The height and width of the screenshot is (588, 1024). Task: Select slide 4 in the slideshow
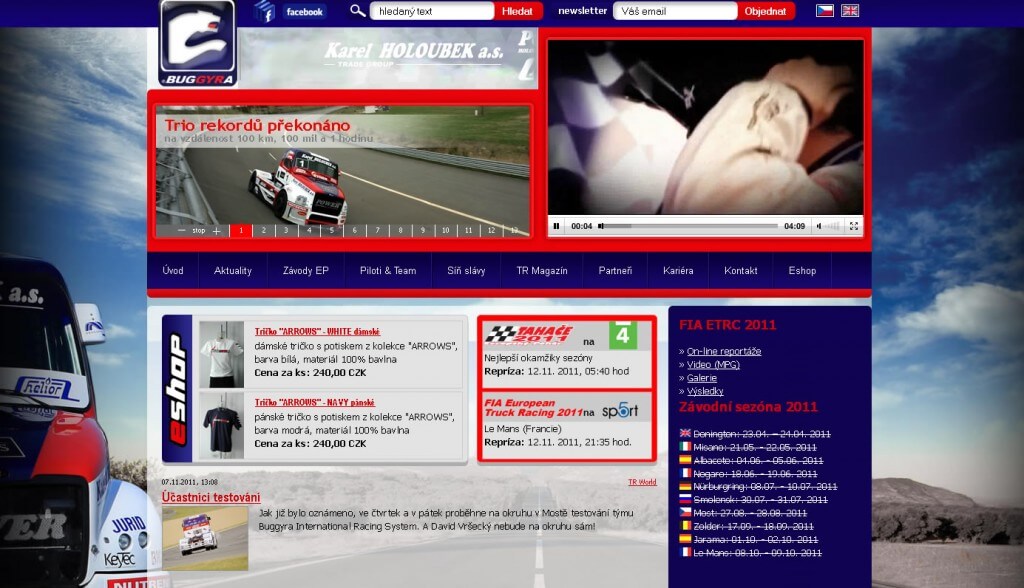(309, 231)
